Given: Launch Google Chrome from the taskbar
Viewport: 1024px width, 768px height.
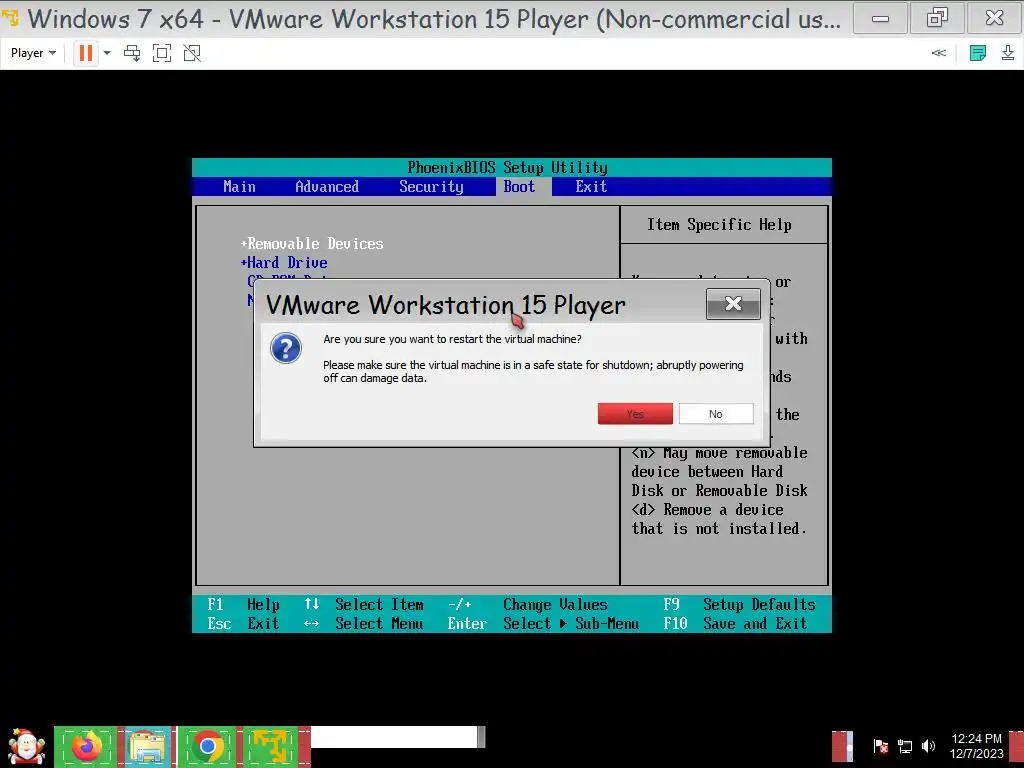Looking at the screenshot, I should click(x=208, y=746).
